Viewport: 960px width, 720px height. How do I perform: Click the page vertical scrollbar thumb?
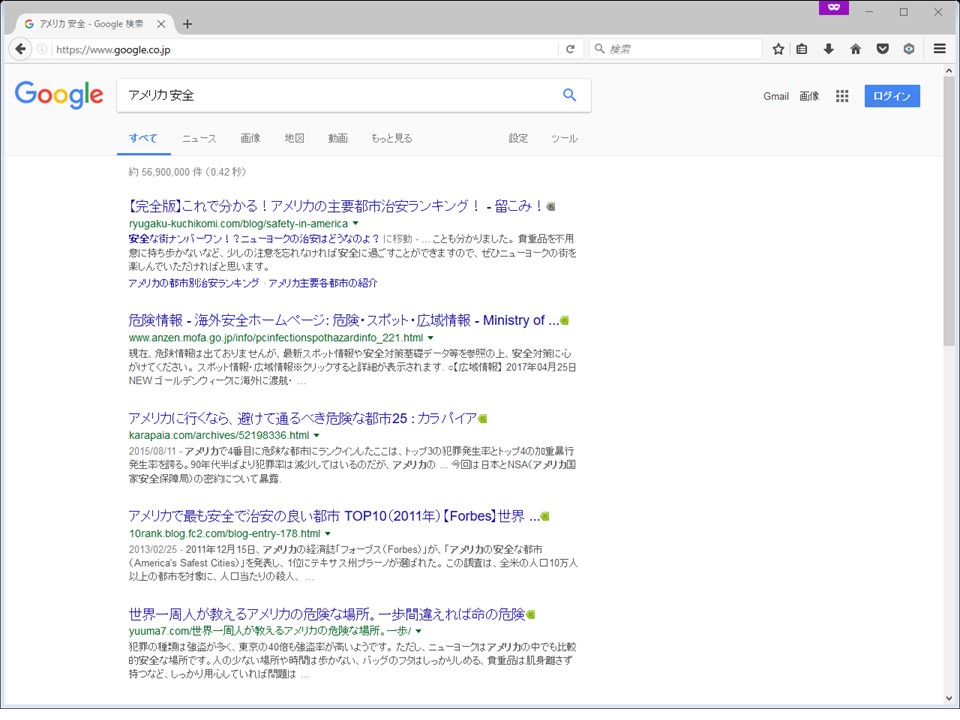(949, 211)
